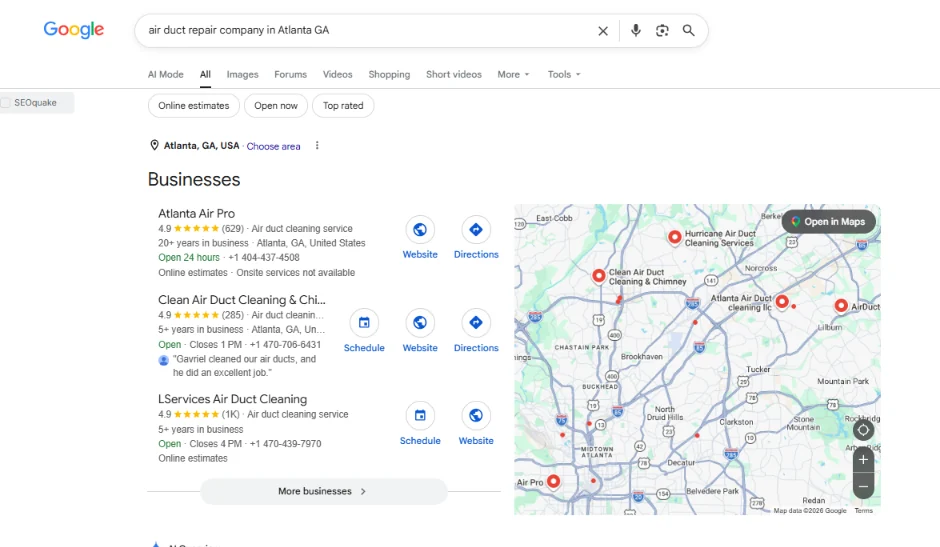This screenshot has width=940, height=547.
Task: Select the AirDuct map pin near Lilburn
Action: tap(841, 305)
